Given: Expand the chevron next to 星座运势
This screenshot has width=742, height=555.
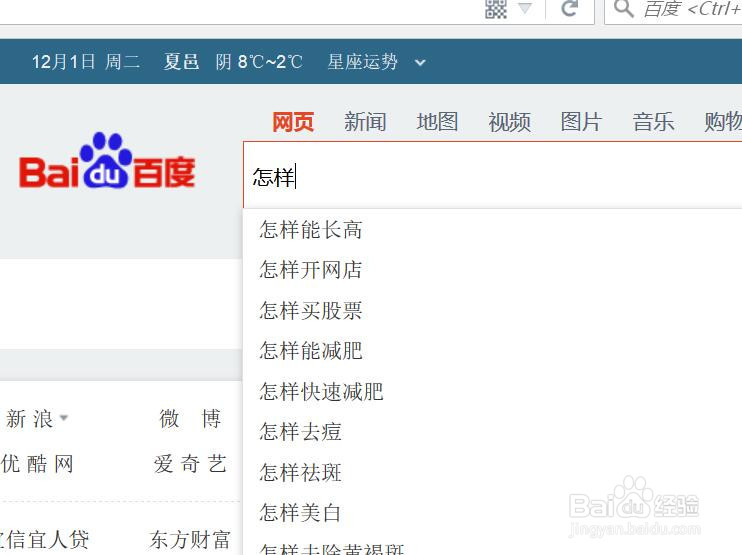Looking at the screenshot, I should click(x=420, y=62).
